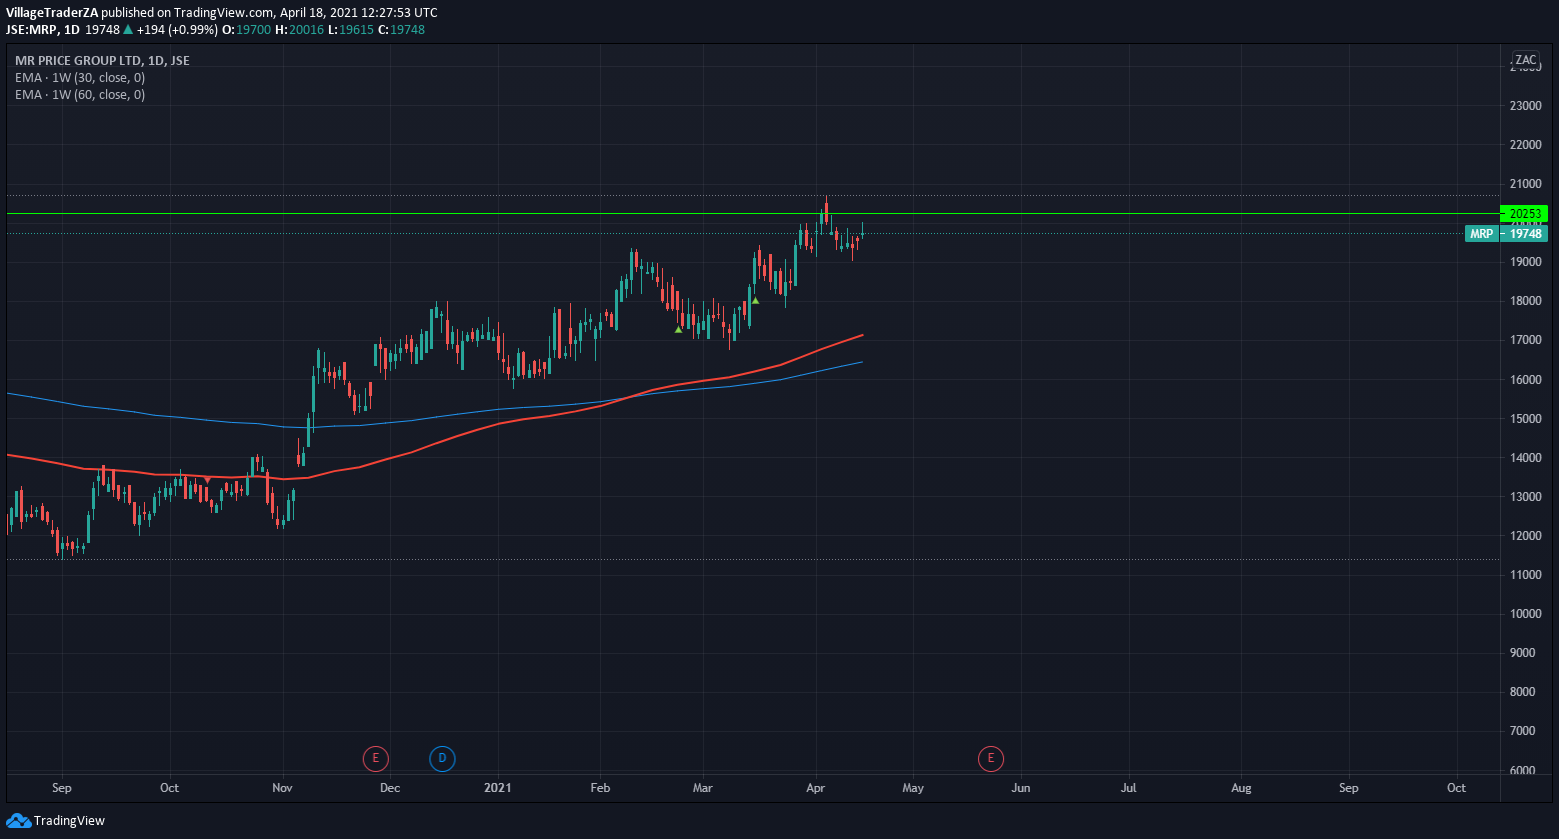
Task: Select the green triangle marker in late February
Action: [x=679, y=329]
